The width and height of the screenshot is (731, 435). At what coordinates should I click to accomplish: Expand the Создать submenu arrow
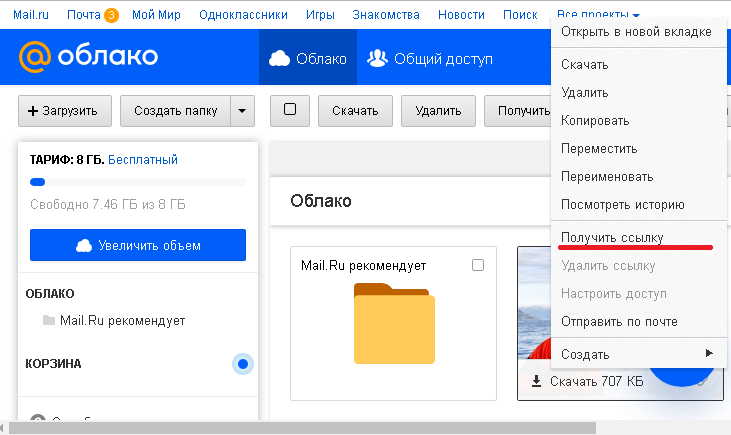click(x=709, y=353)
